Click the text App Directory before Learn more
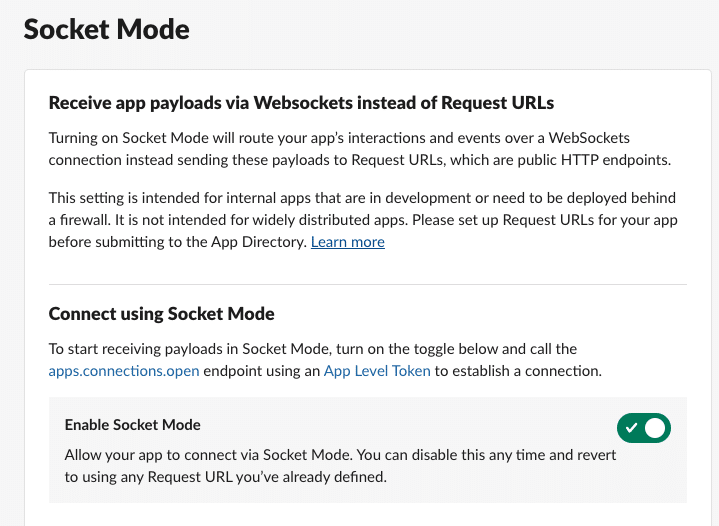This screenshot has height=526, width=719. pos(259,242)
